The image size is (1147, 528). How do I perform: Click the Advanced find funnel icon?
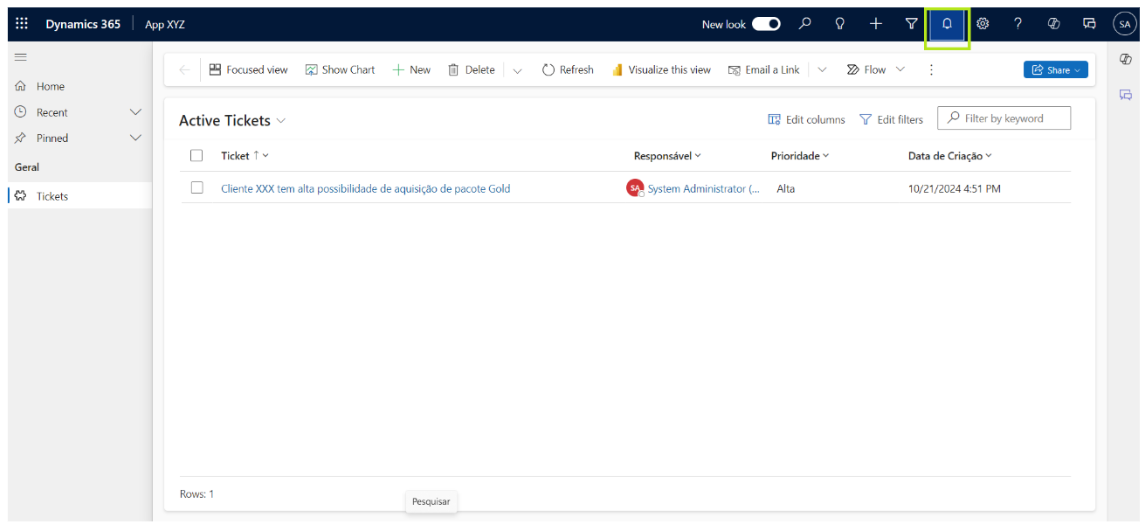(911, 24)
